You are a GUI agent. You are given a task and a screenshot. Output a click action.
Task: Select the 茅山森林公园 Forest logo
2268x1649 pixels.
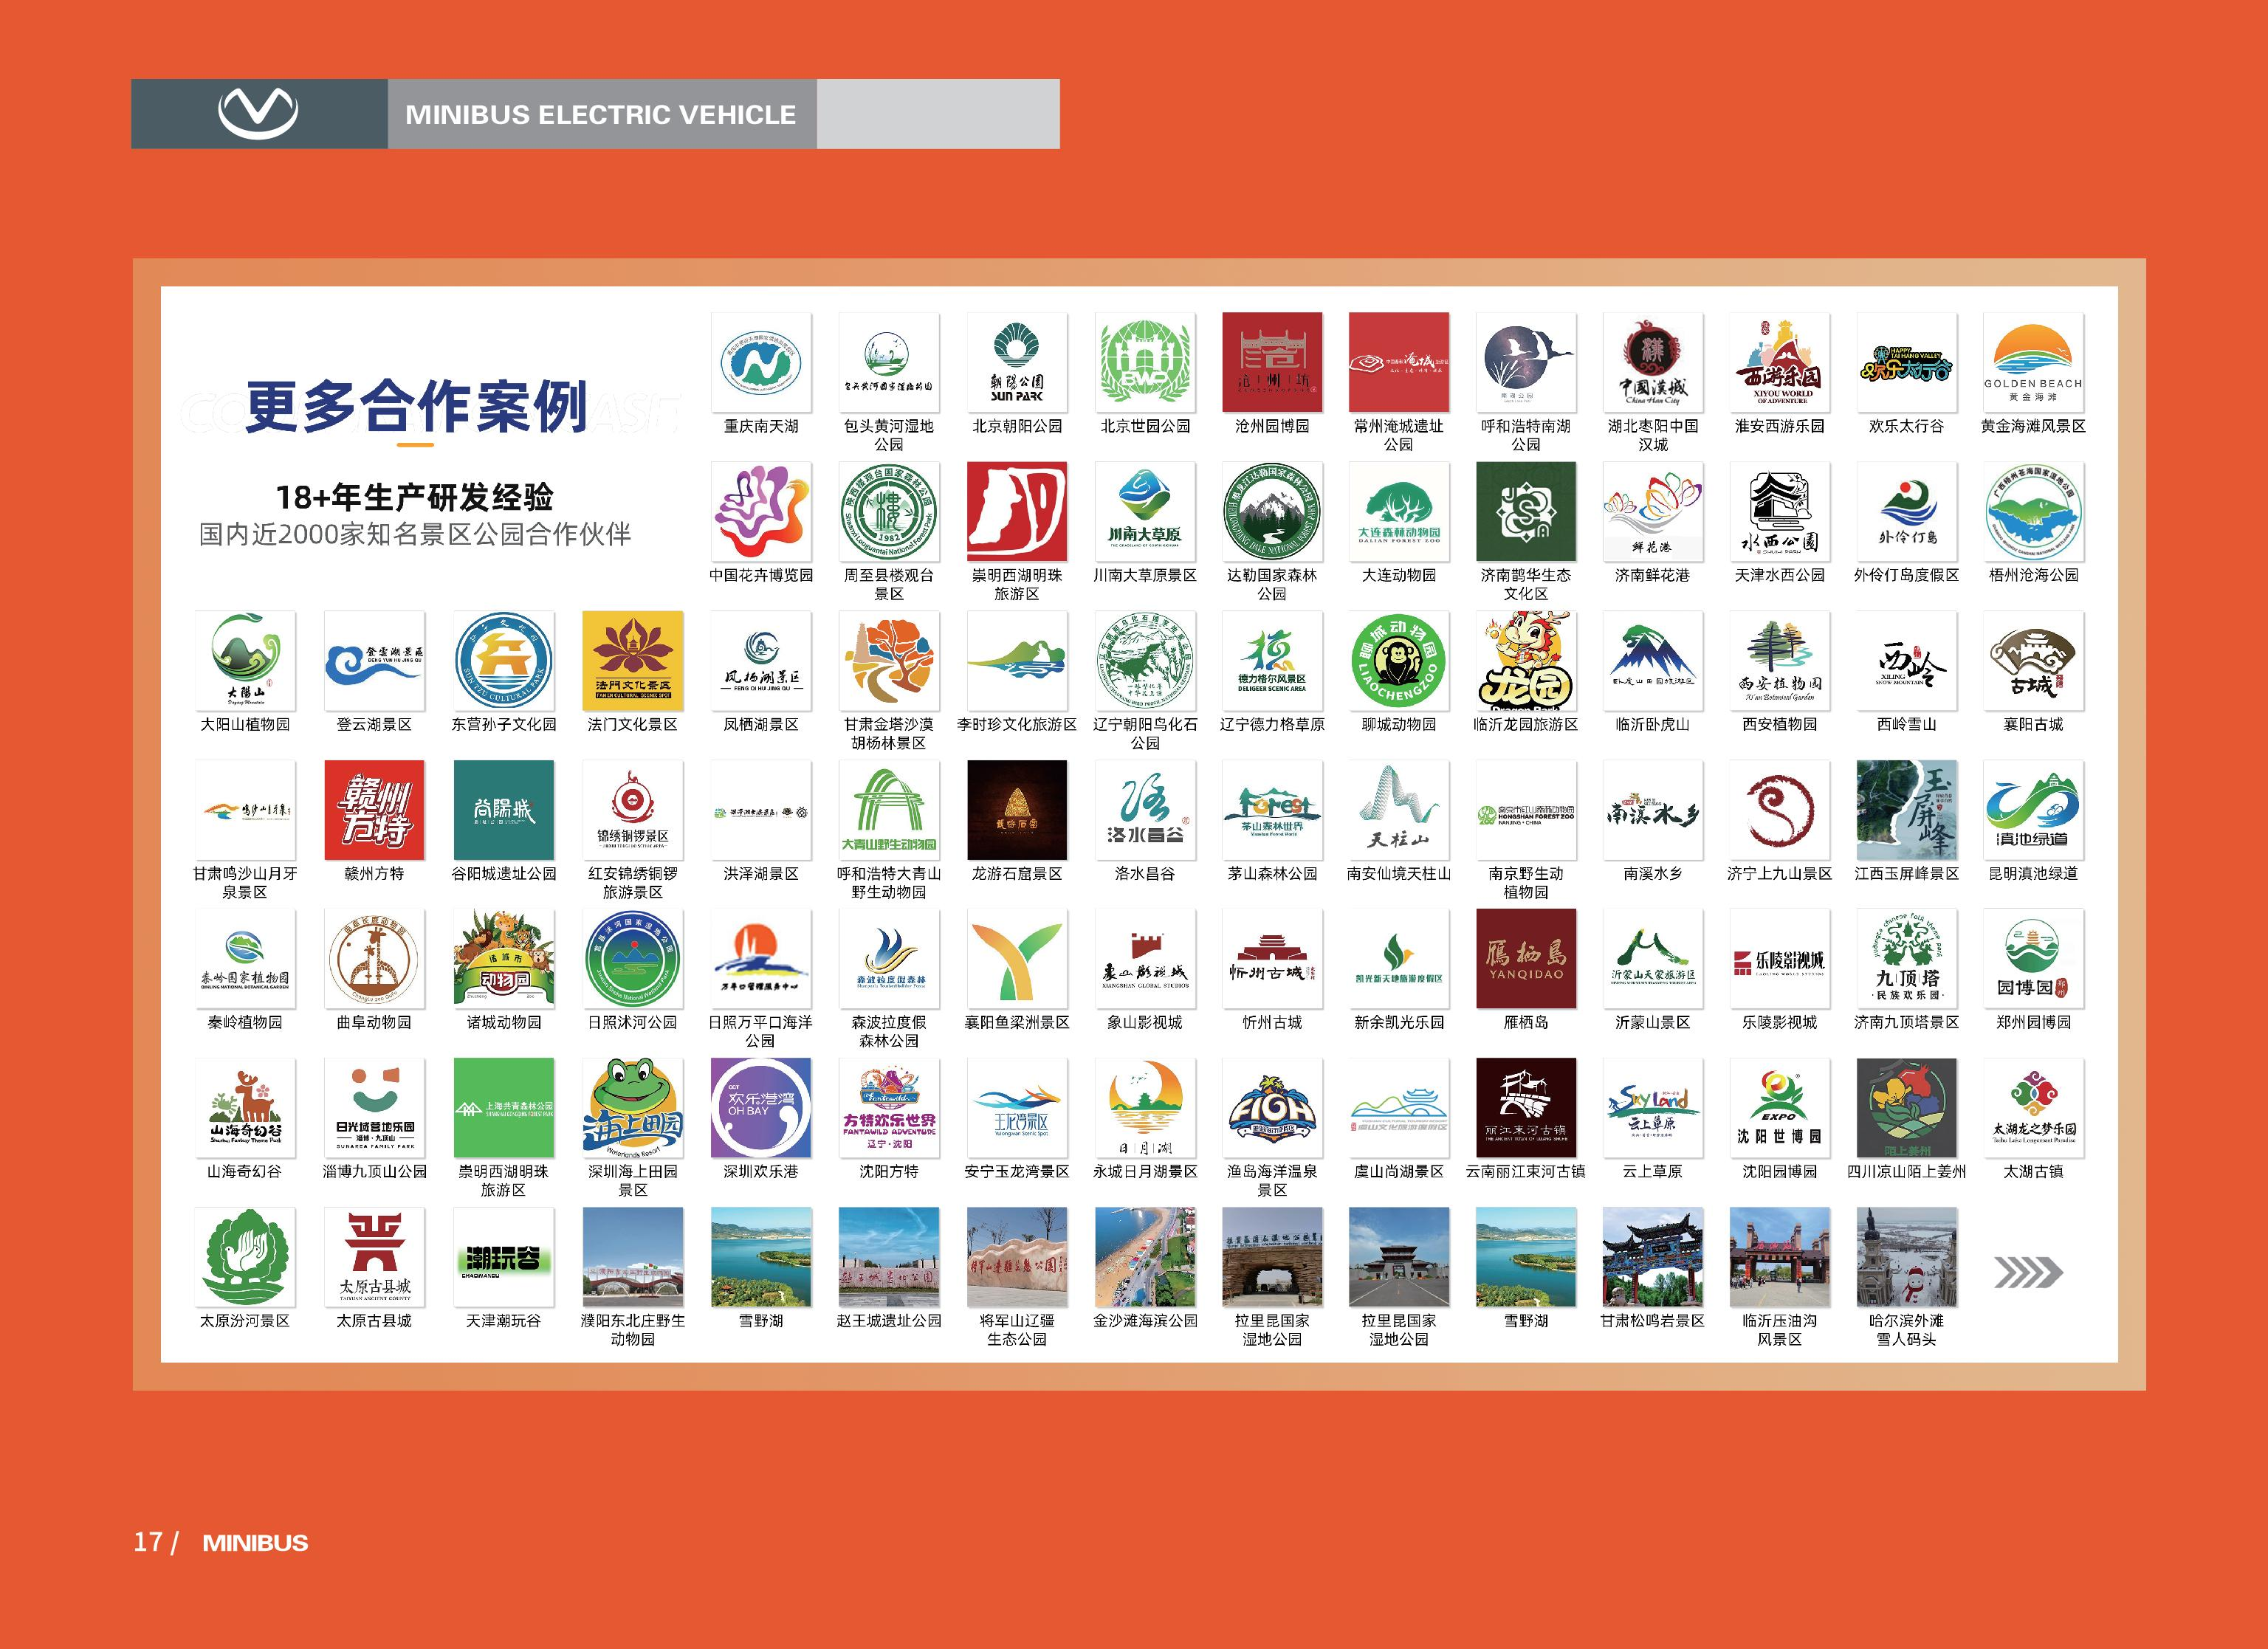(1272, 810)
